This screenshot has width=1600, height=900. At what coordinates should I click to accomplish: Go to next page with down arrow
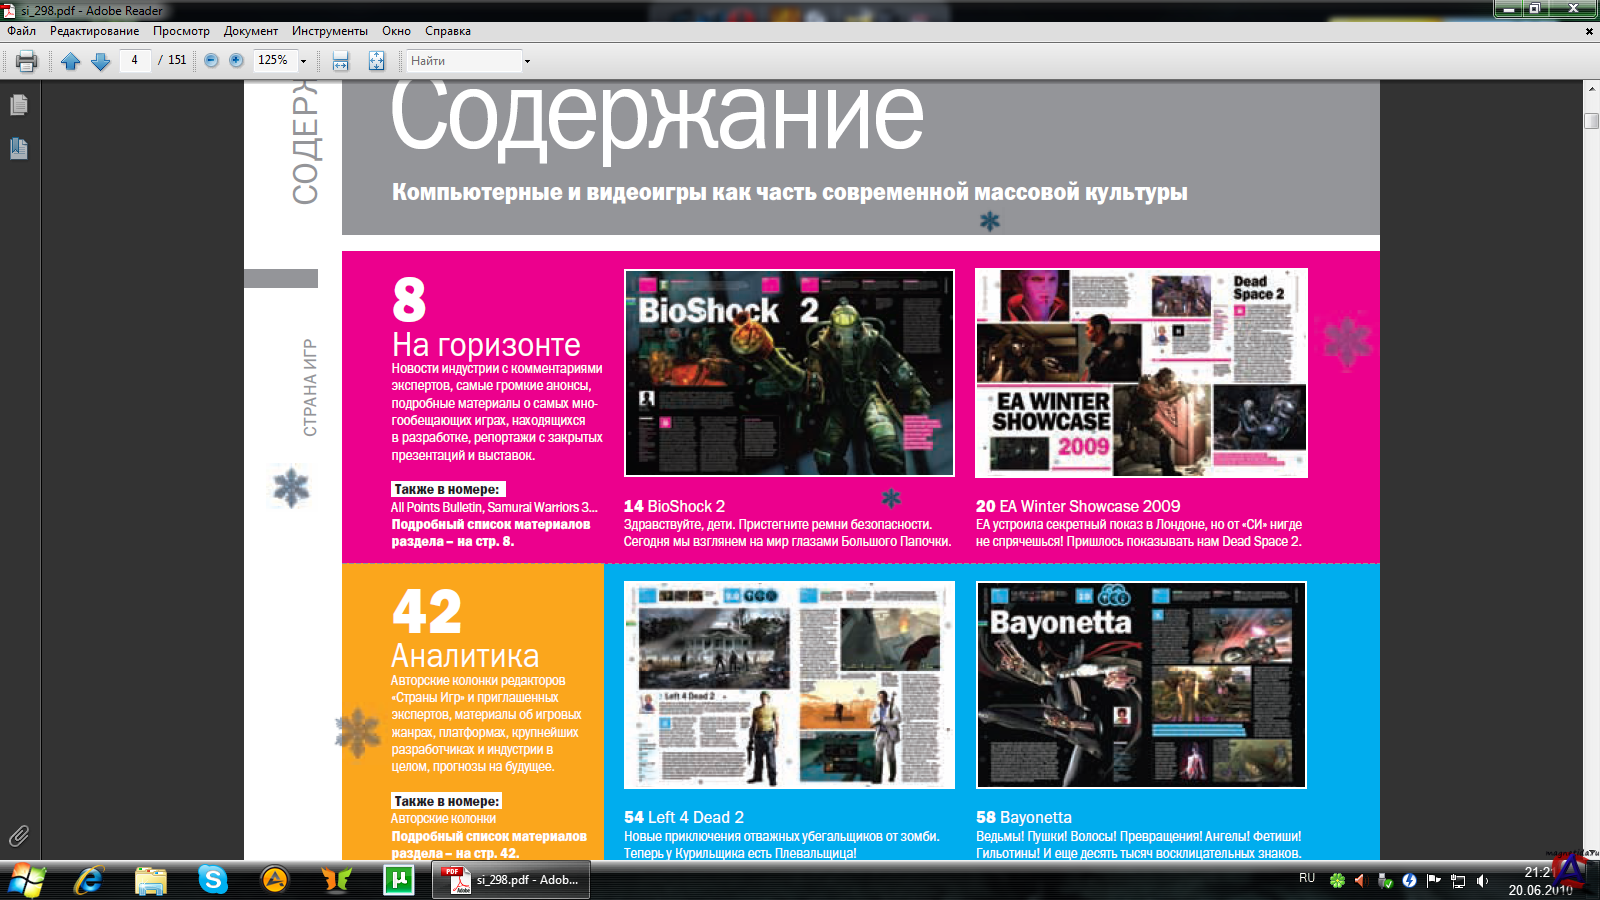[100, 61]
